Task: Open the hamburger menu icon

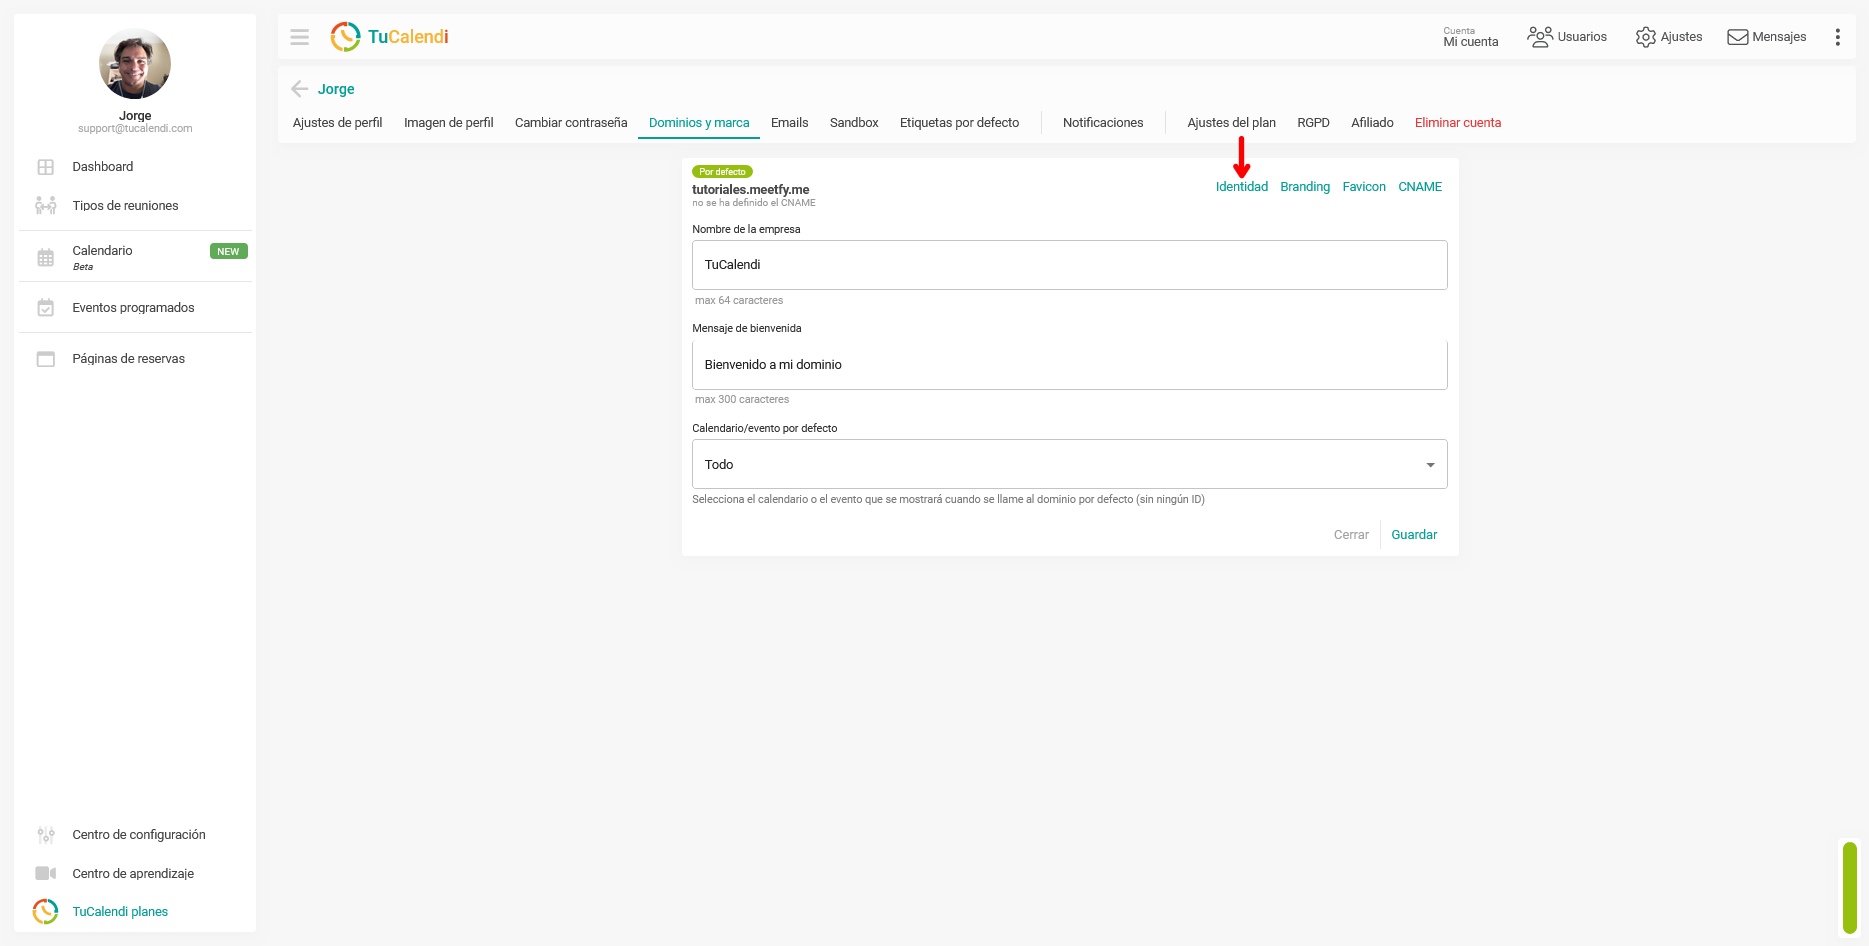Action: point(299,37)
